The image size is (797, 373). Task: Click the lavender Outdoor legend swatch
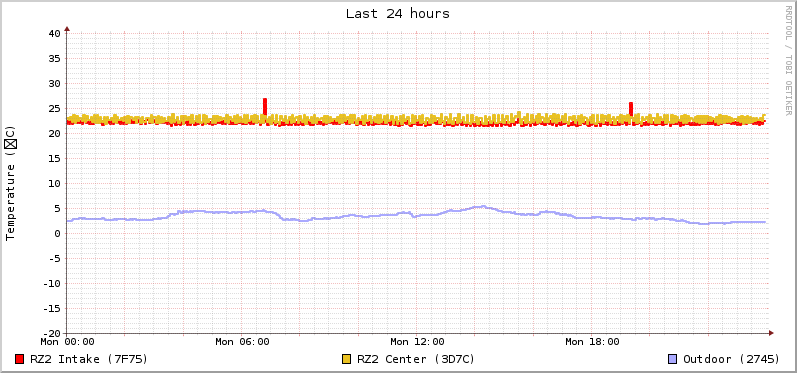672,359
